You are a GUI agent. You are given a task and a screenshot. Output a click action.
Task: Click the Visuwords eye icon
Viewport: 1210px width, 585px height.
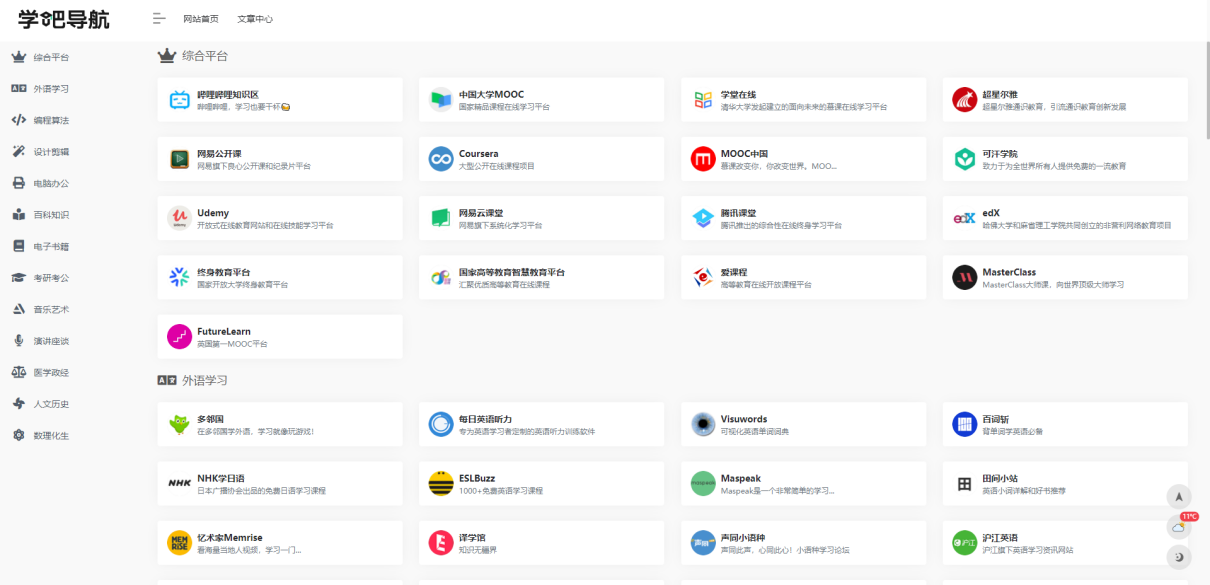pos(703,425)
